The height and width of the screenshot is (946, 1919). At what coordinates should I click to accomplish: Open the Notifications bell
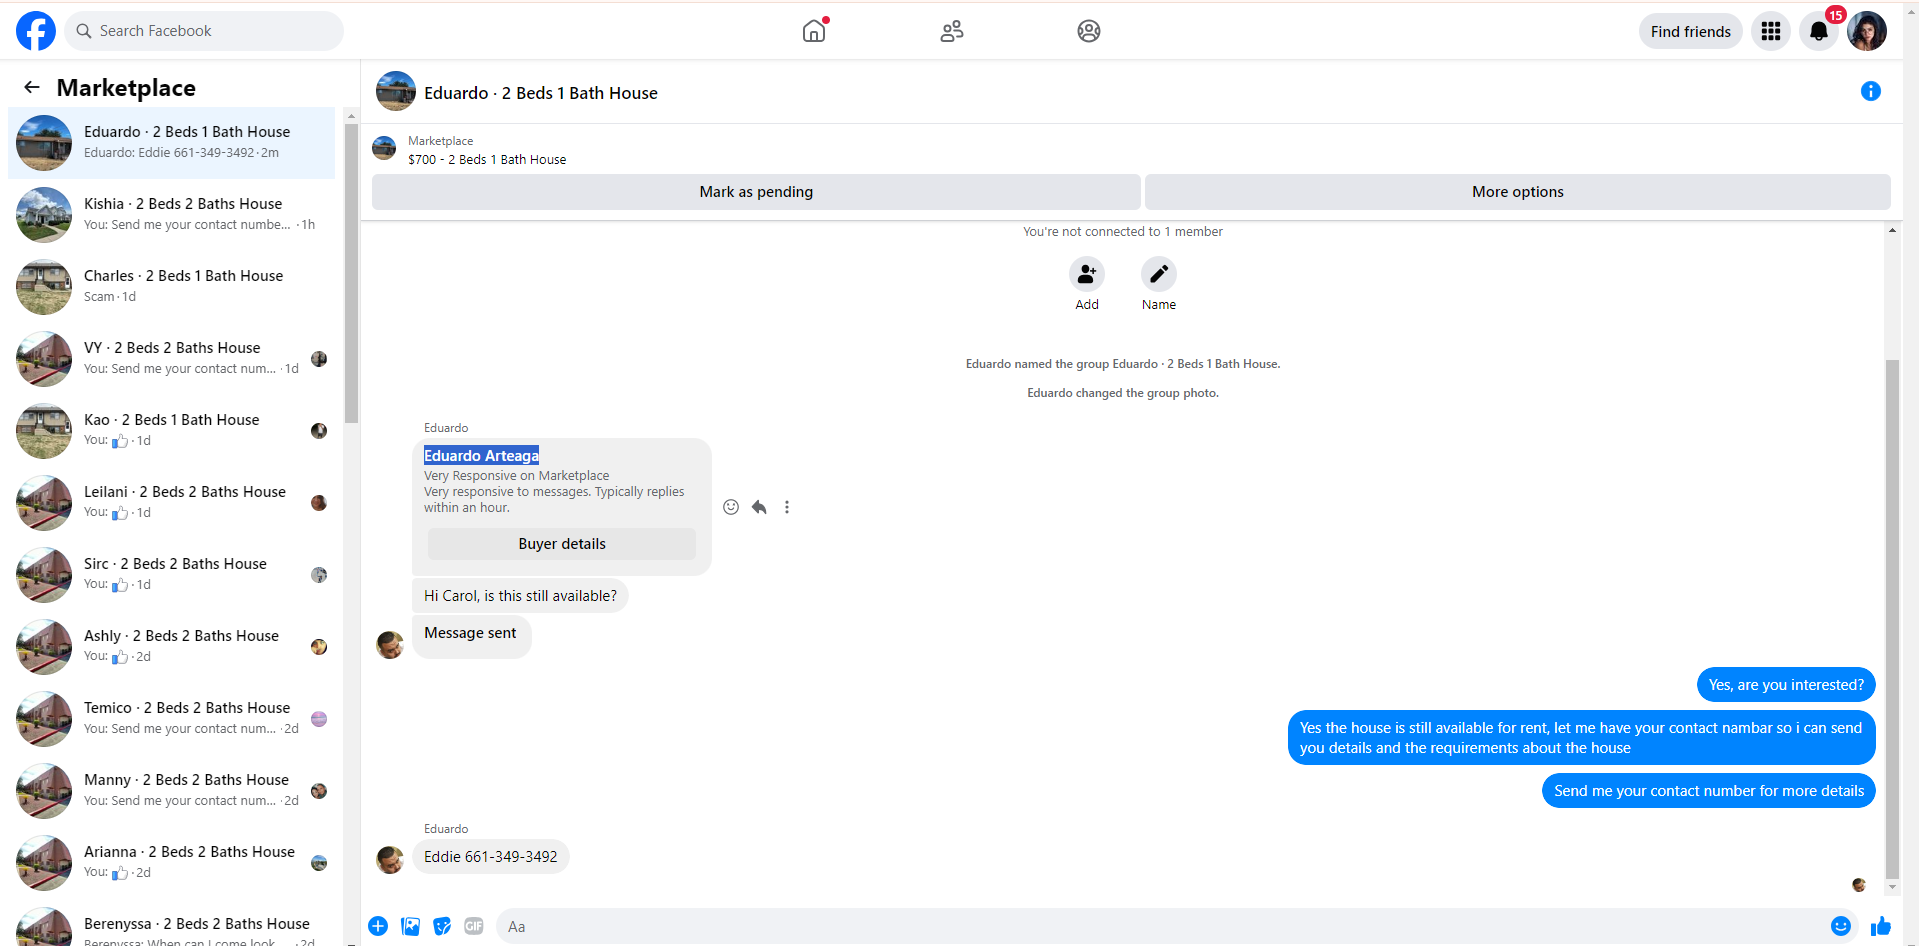coord(1819,31)
